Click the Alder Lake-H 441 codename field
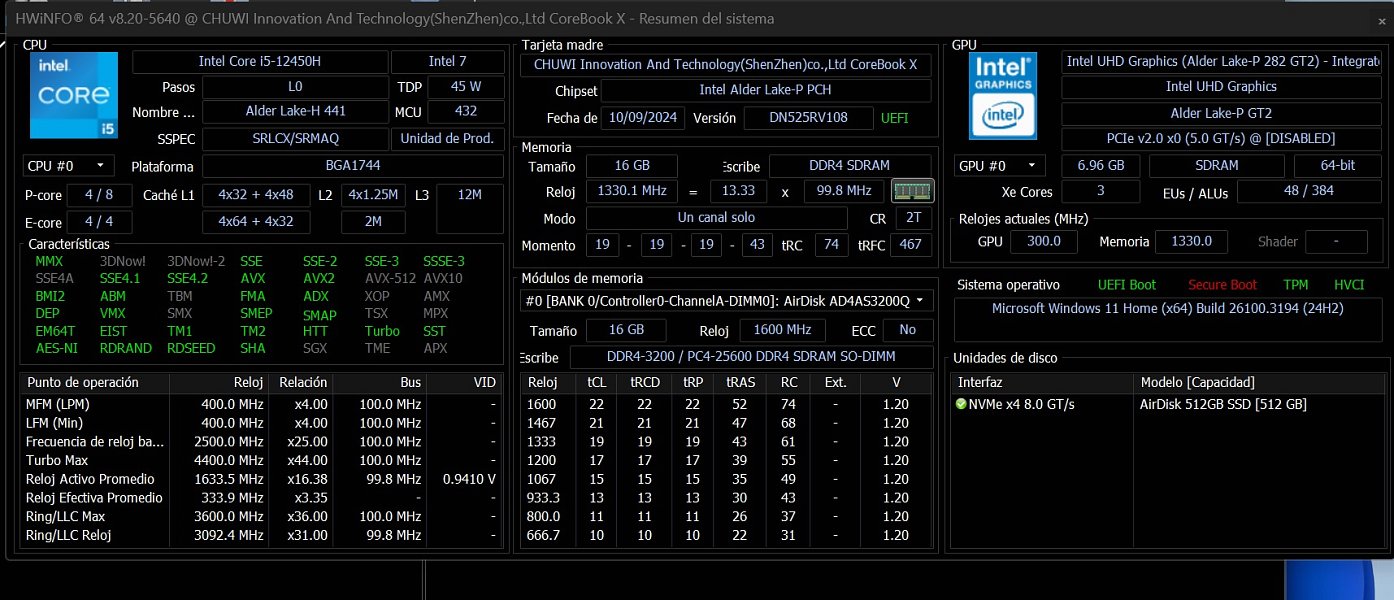The width and height of the screenshot is (1394, 600). (x=295, y=112)
